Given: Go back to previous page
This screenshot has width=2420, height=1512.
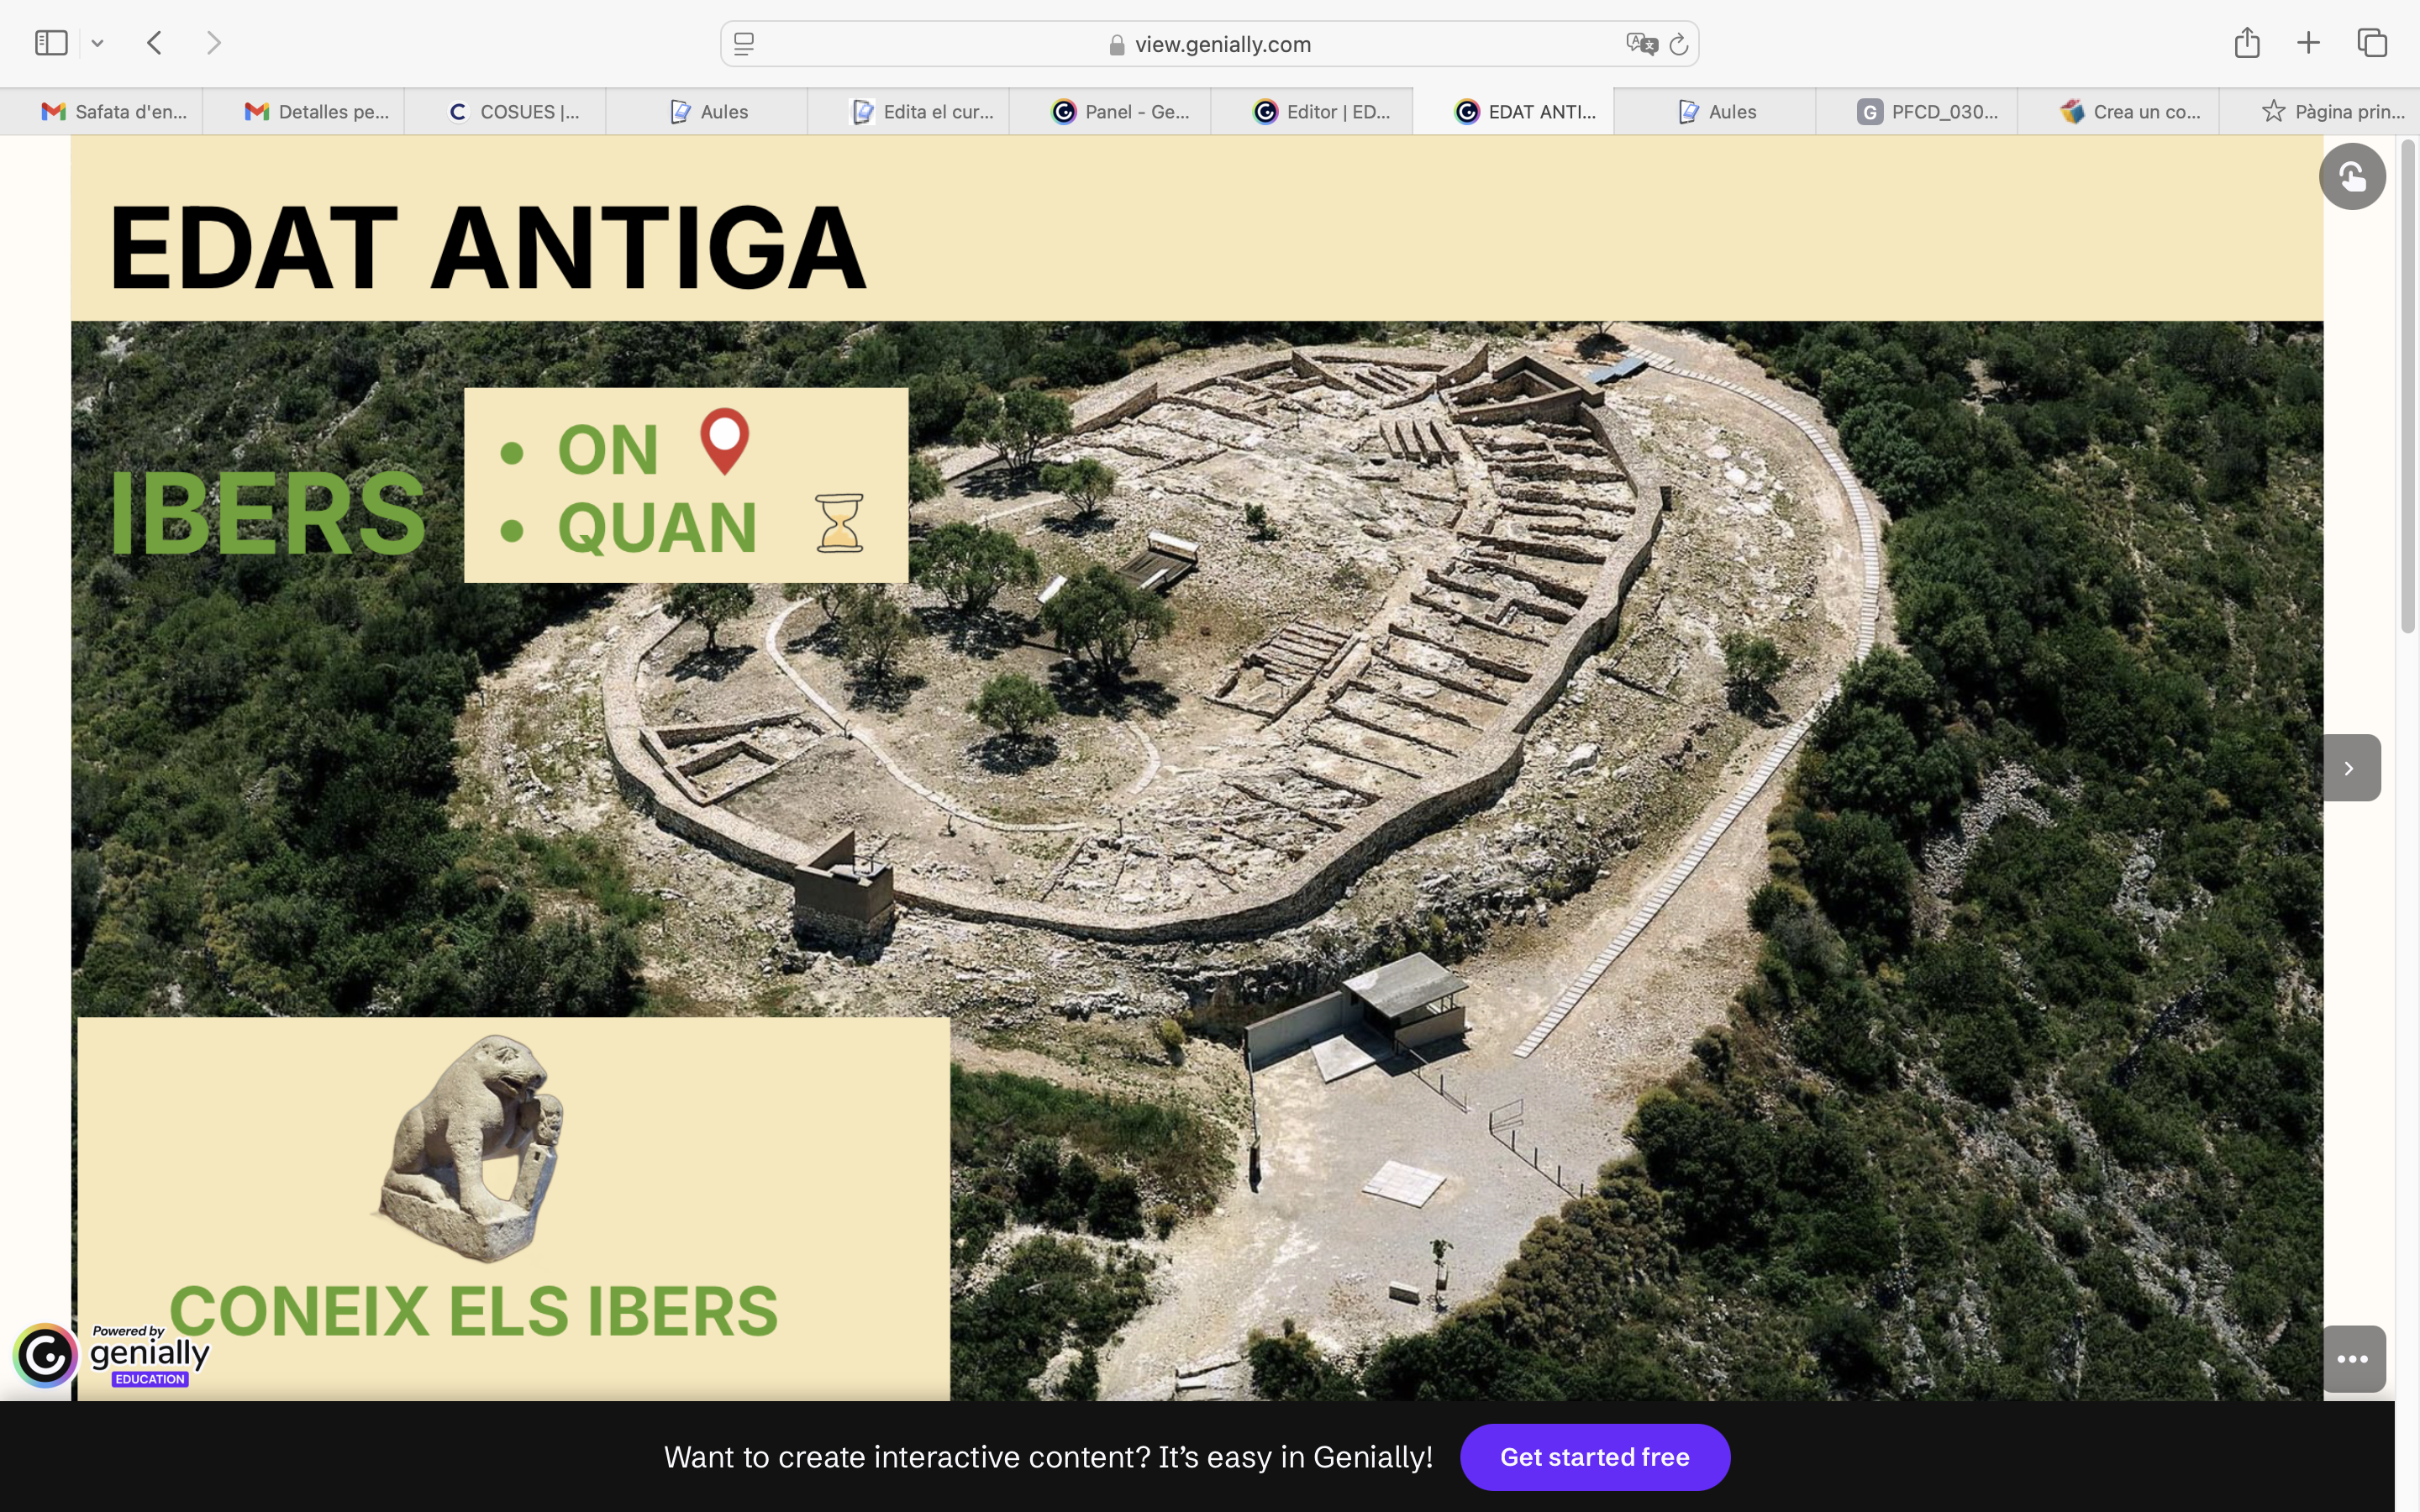Looking at the screenshot, I should pos(154,43).
